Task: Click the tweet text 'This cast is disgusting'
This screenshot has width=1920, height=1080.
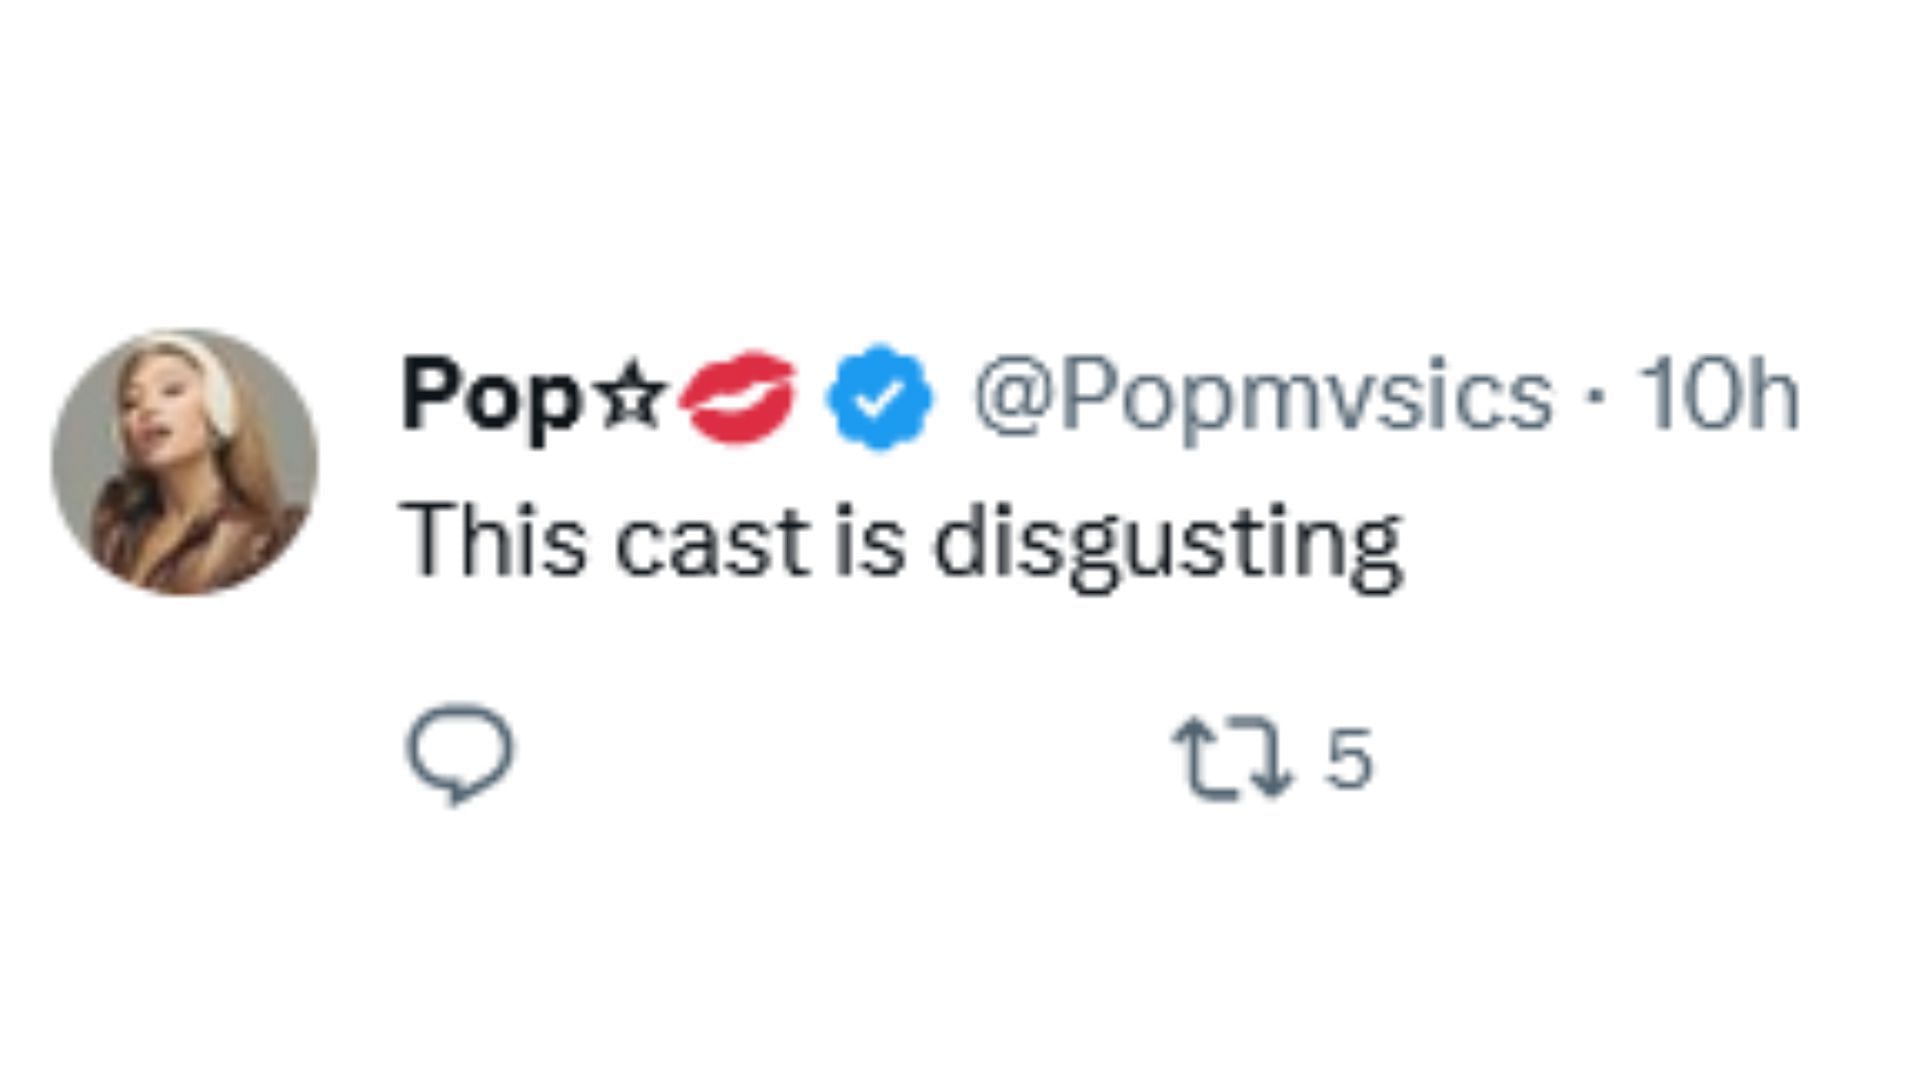Action: 901,542
